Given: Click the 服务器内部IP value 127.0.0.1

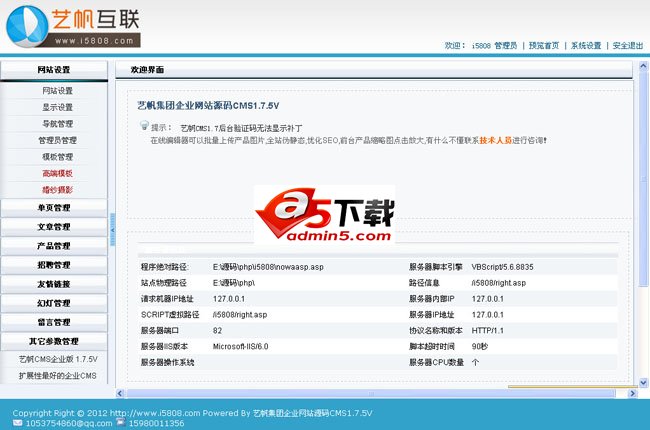Looking at the screenshot, I should [x=488, y=299].
